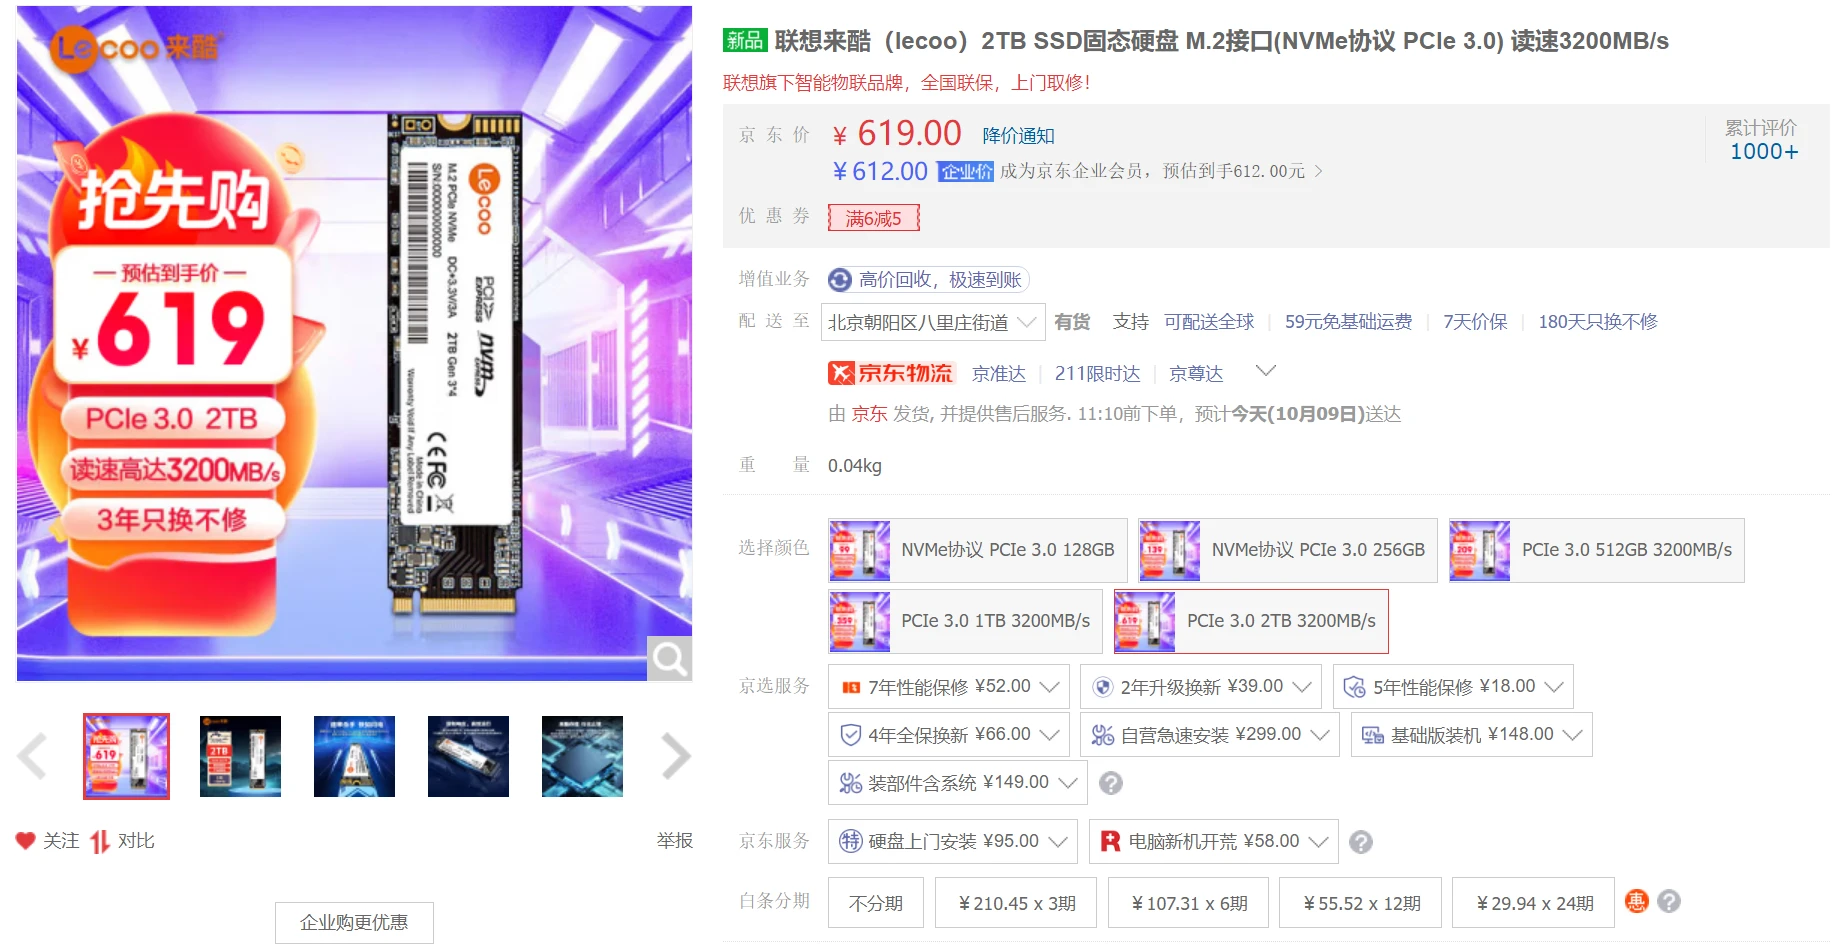
Task: Click the question mark beside 电脑新机开荒
Action: (x=1360, y=842)
